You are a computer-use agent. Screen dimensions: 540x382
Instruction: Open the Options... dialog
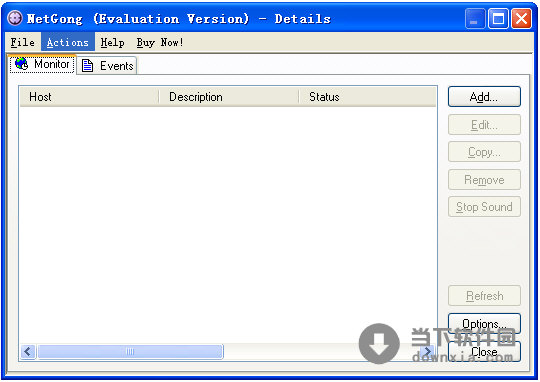tap(484, 323)
